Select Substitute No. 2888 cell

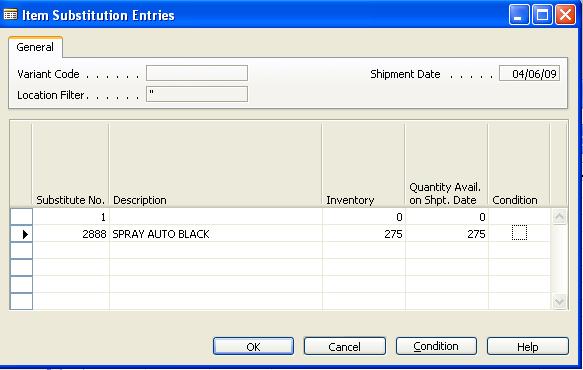tap(71, 234)
